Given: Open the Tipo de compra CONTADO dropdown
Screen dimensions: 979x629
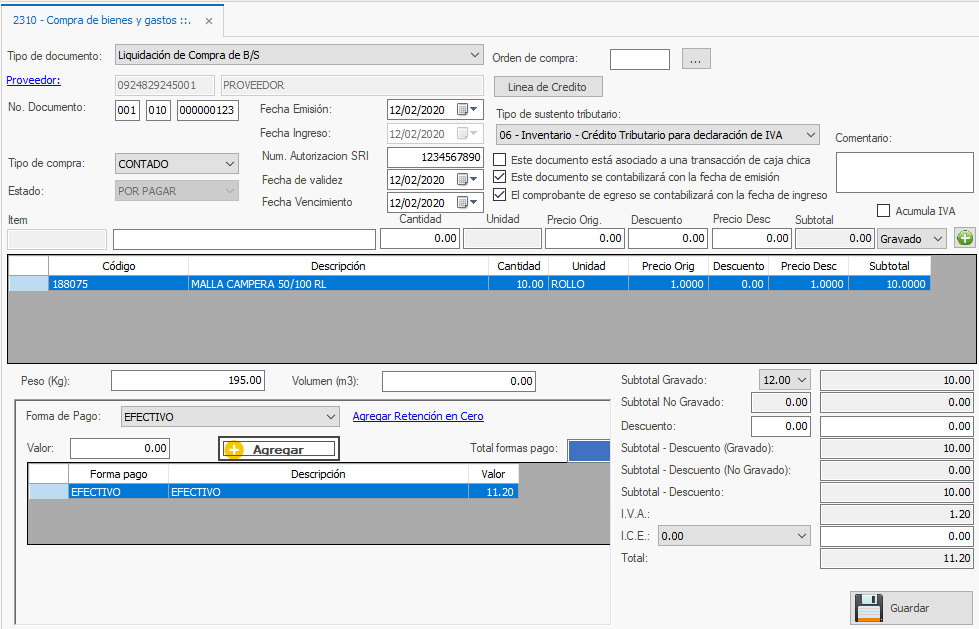Looking at the screenshot, I should [230, 163].
